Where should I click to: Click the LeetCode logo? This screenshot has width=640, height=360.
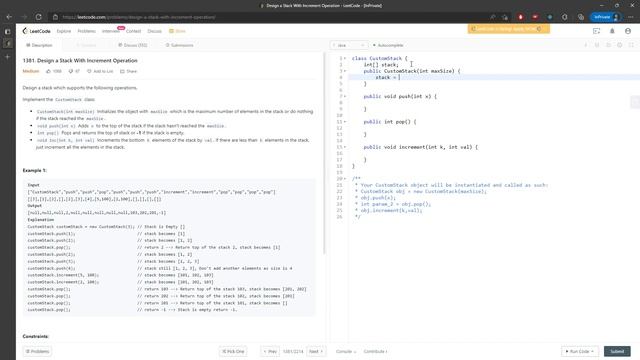tap(36, 31)
